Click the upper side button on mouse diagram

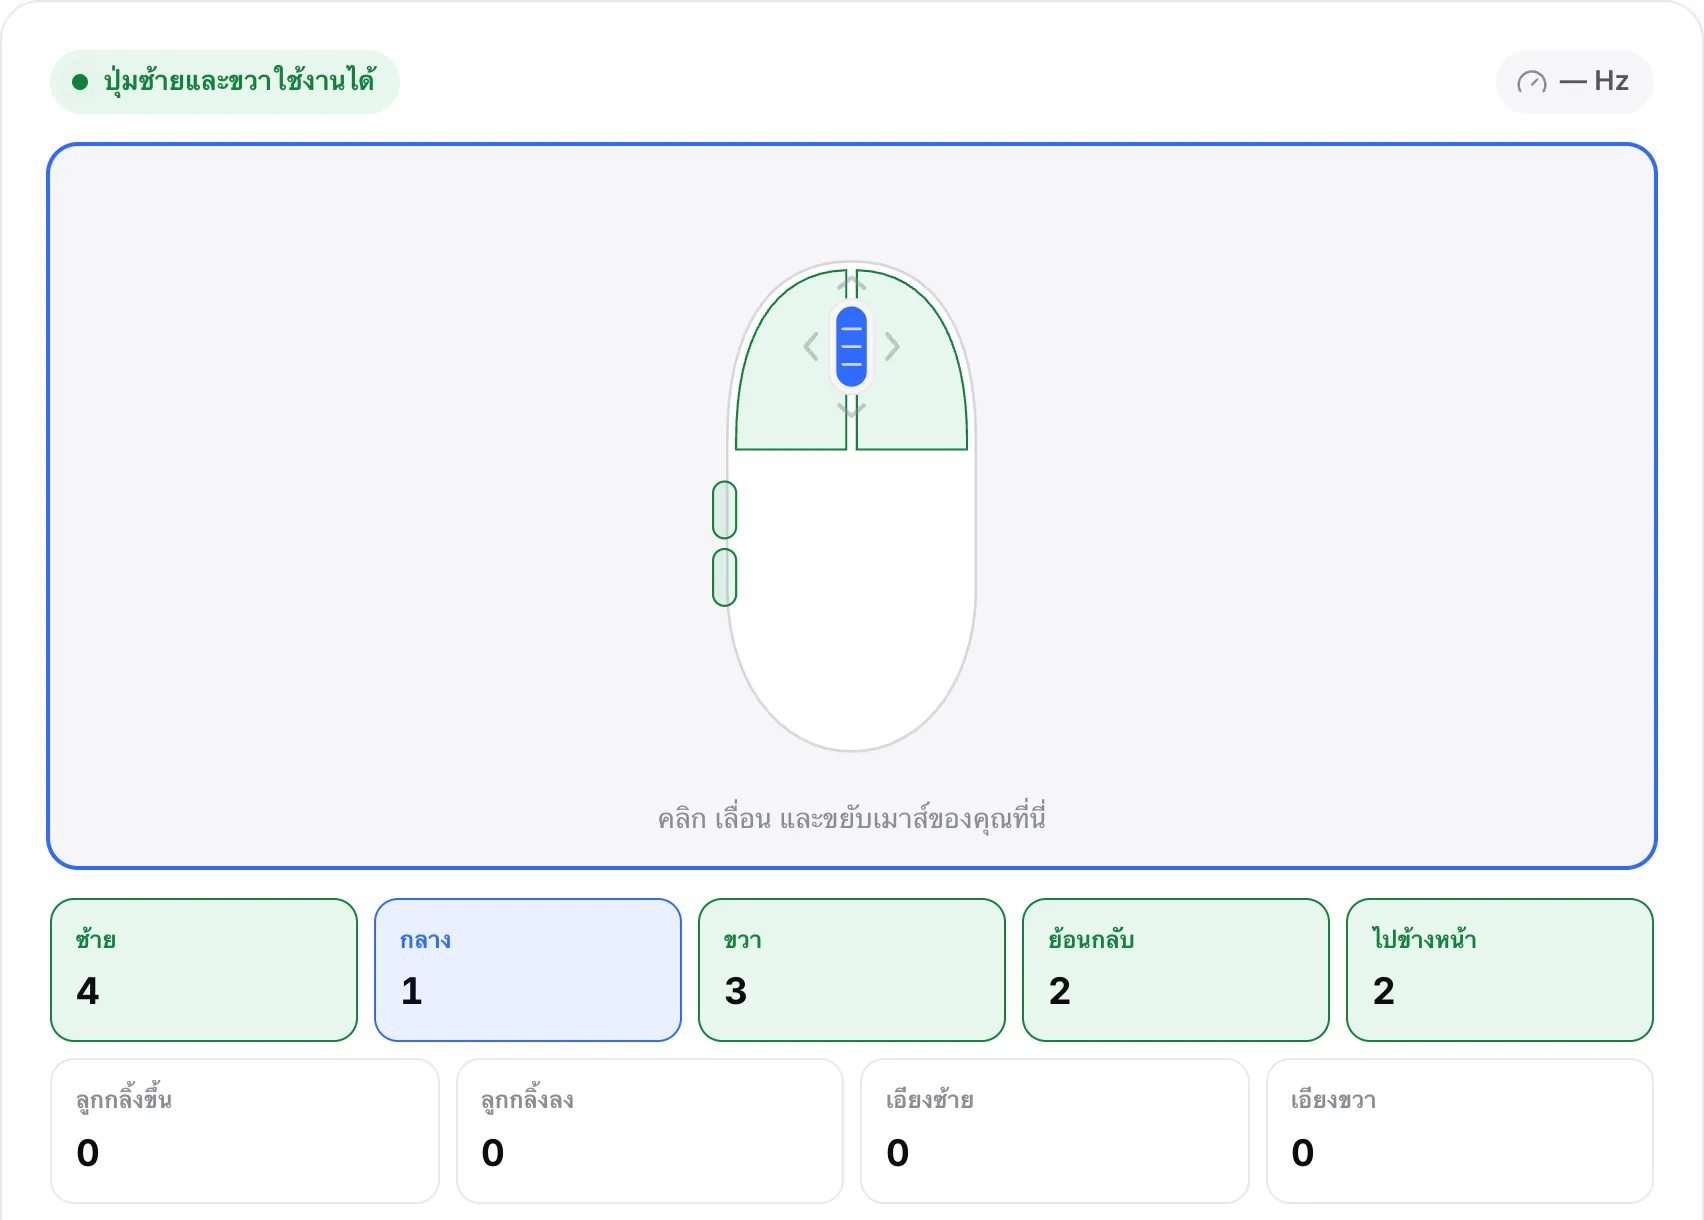(x=725, y=510)
